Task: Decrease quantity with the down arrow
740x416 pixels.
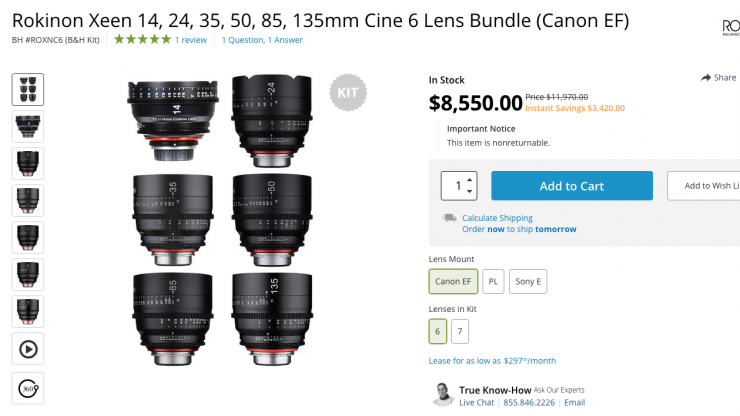Action: pyautogui.click(x=470, y=192)
